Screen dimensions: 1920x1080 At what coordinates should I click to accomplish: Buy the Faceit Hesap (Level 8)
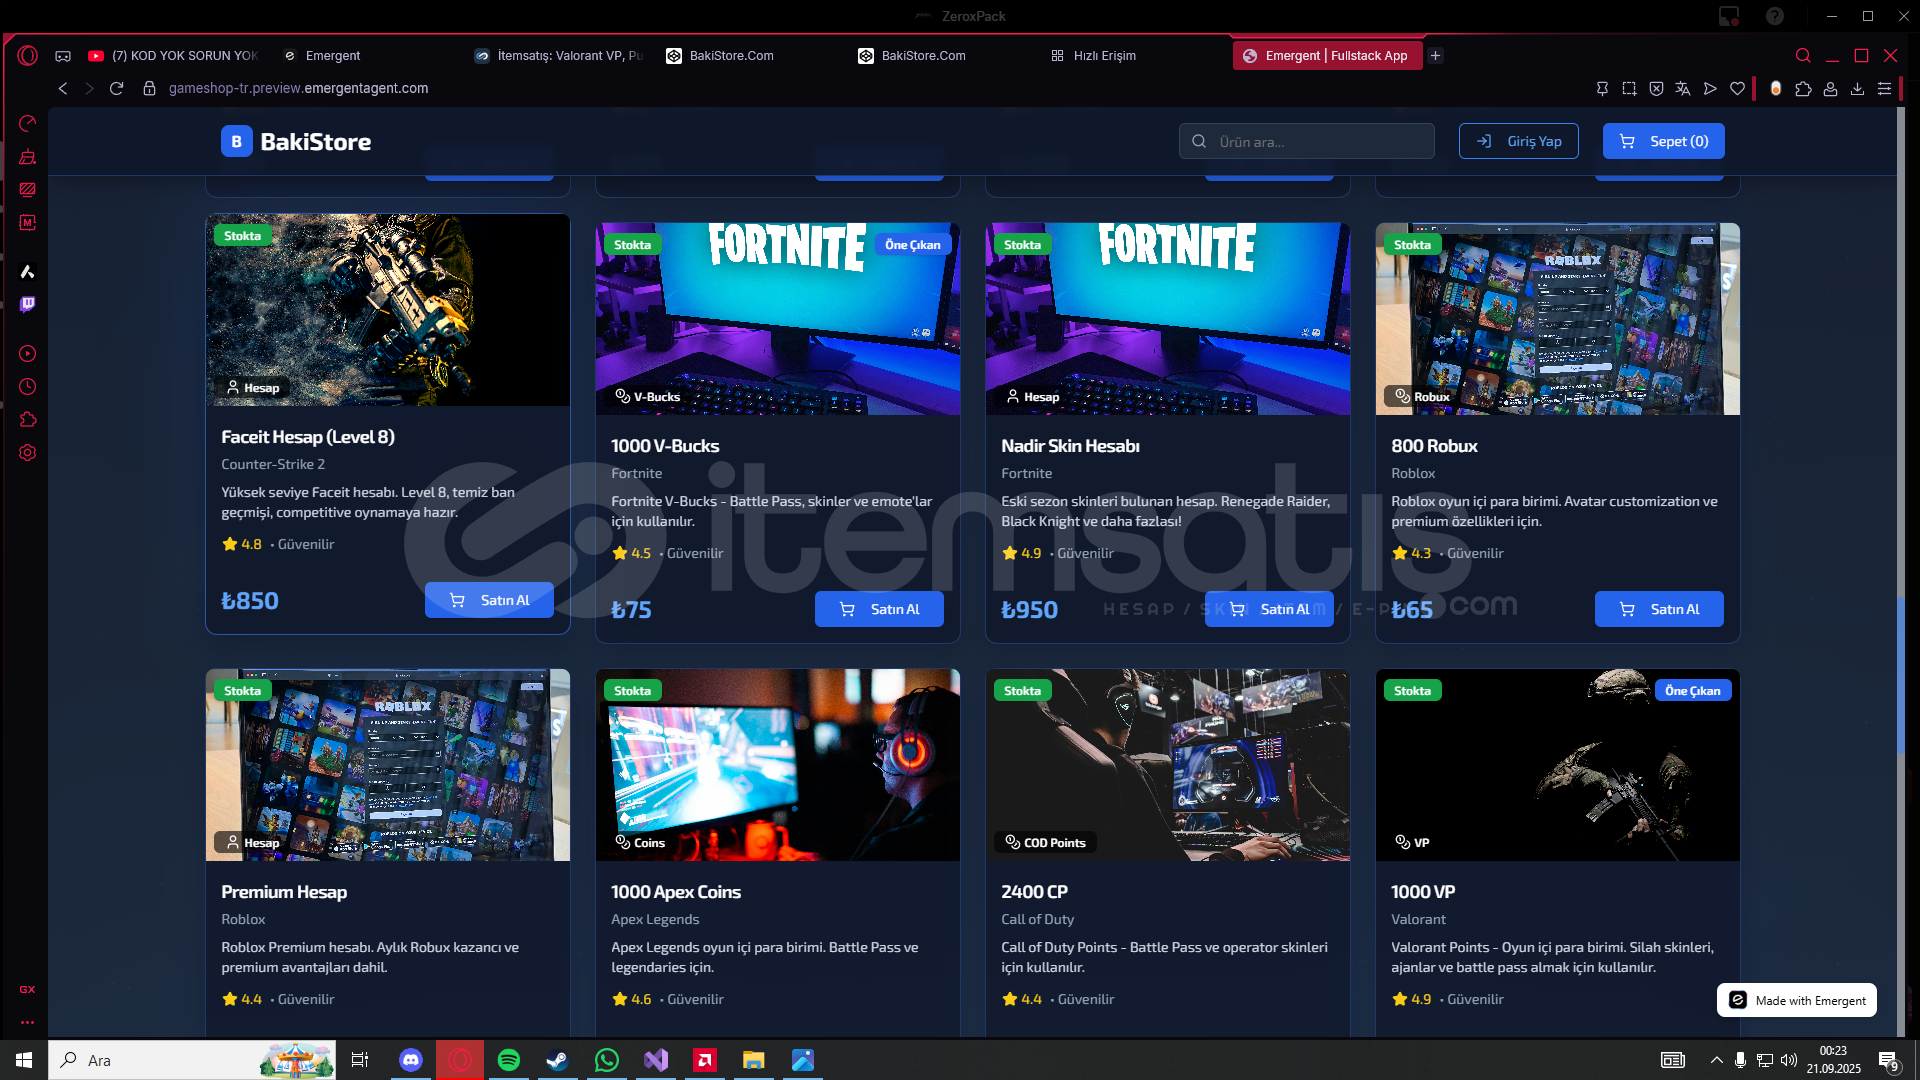pyautogui.click(x=489, y=600)
